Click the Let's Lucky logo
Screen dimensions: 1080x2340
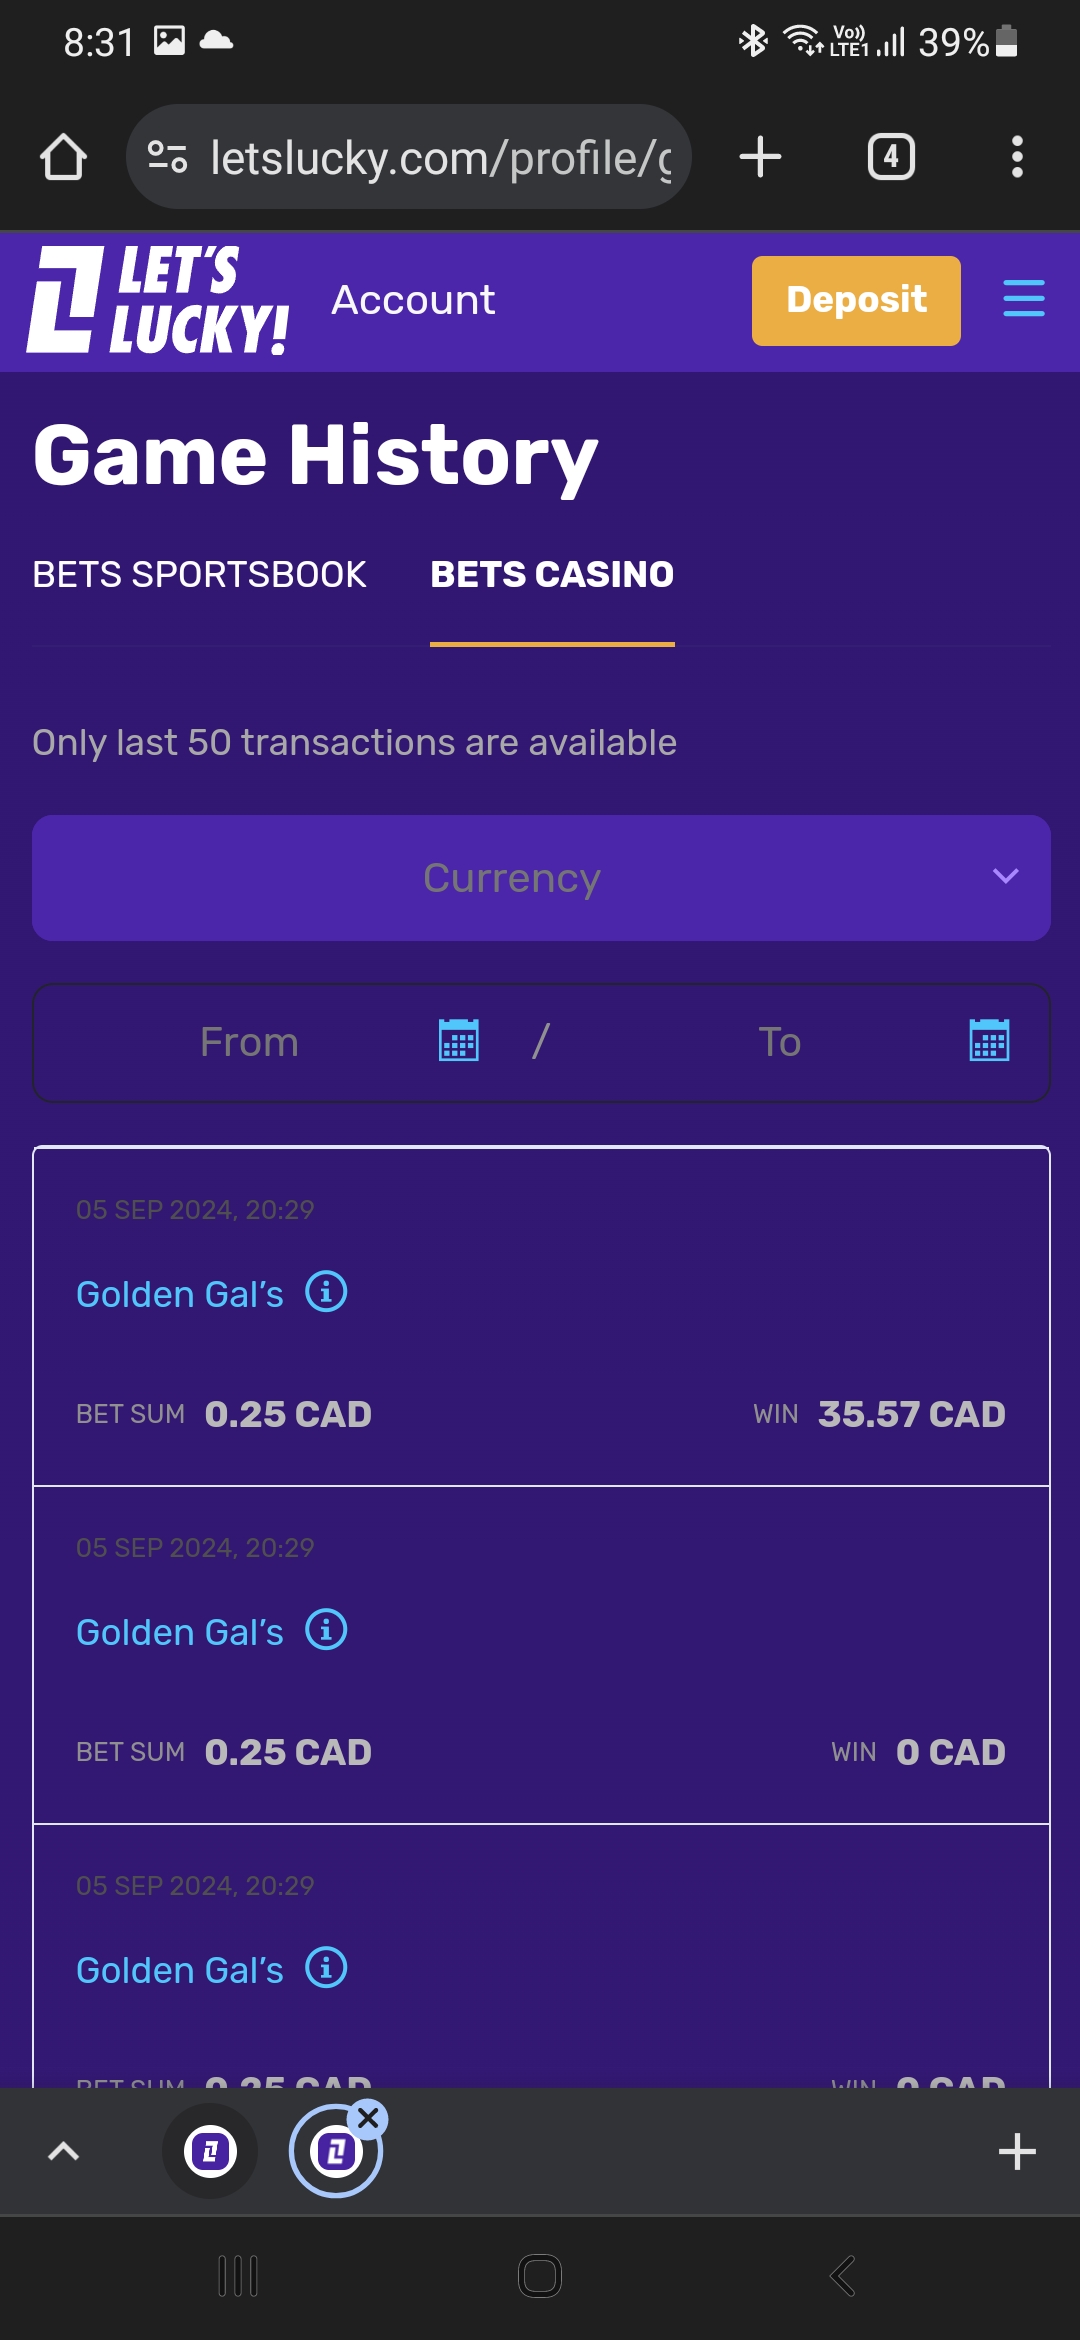[158, 300]
